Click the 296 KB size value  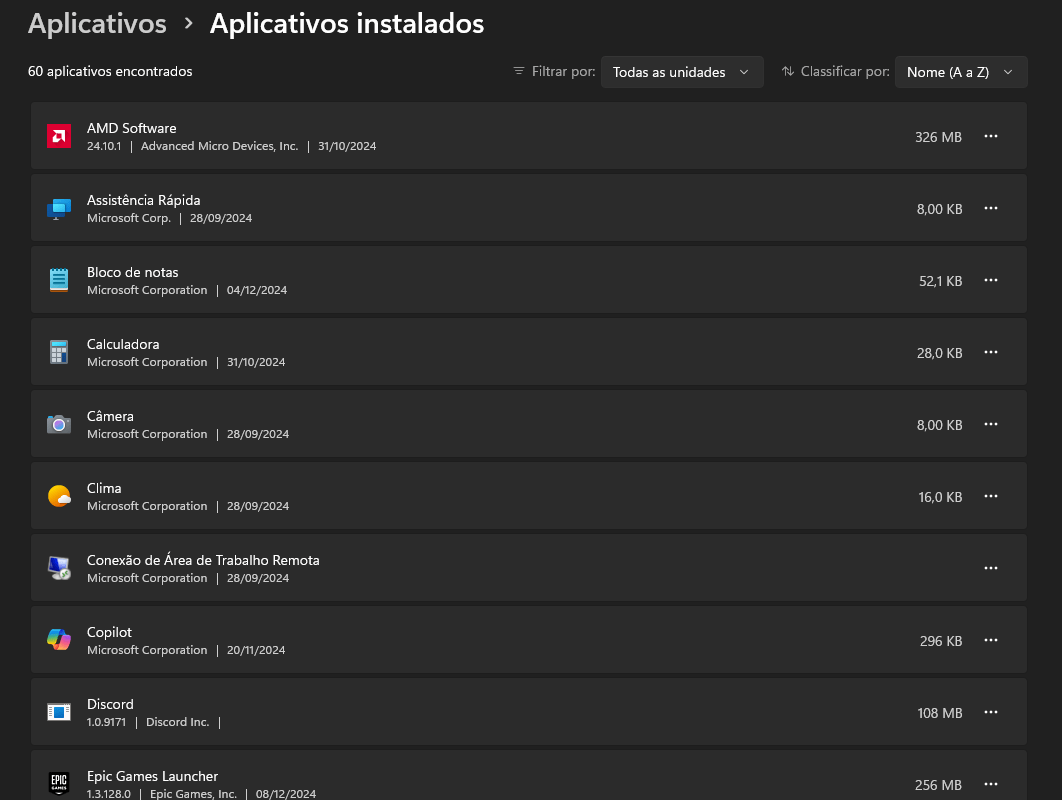point(941,641)
